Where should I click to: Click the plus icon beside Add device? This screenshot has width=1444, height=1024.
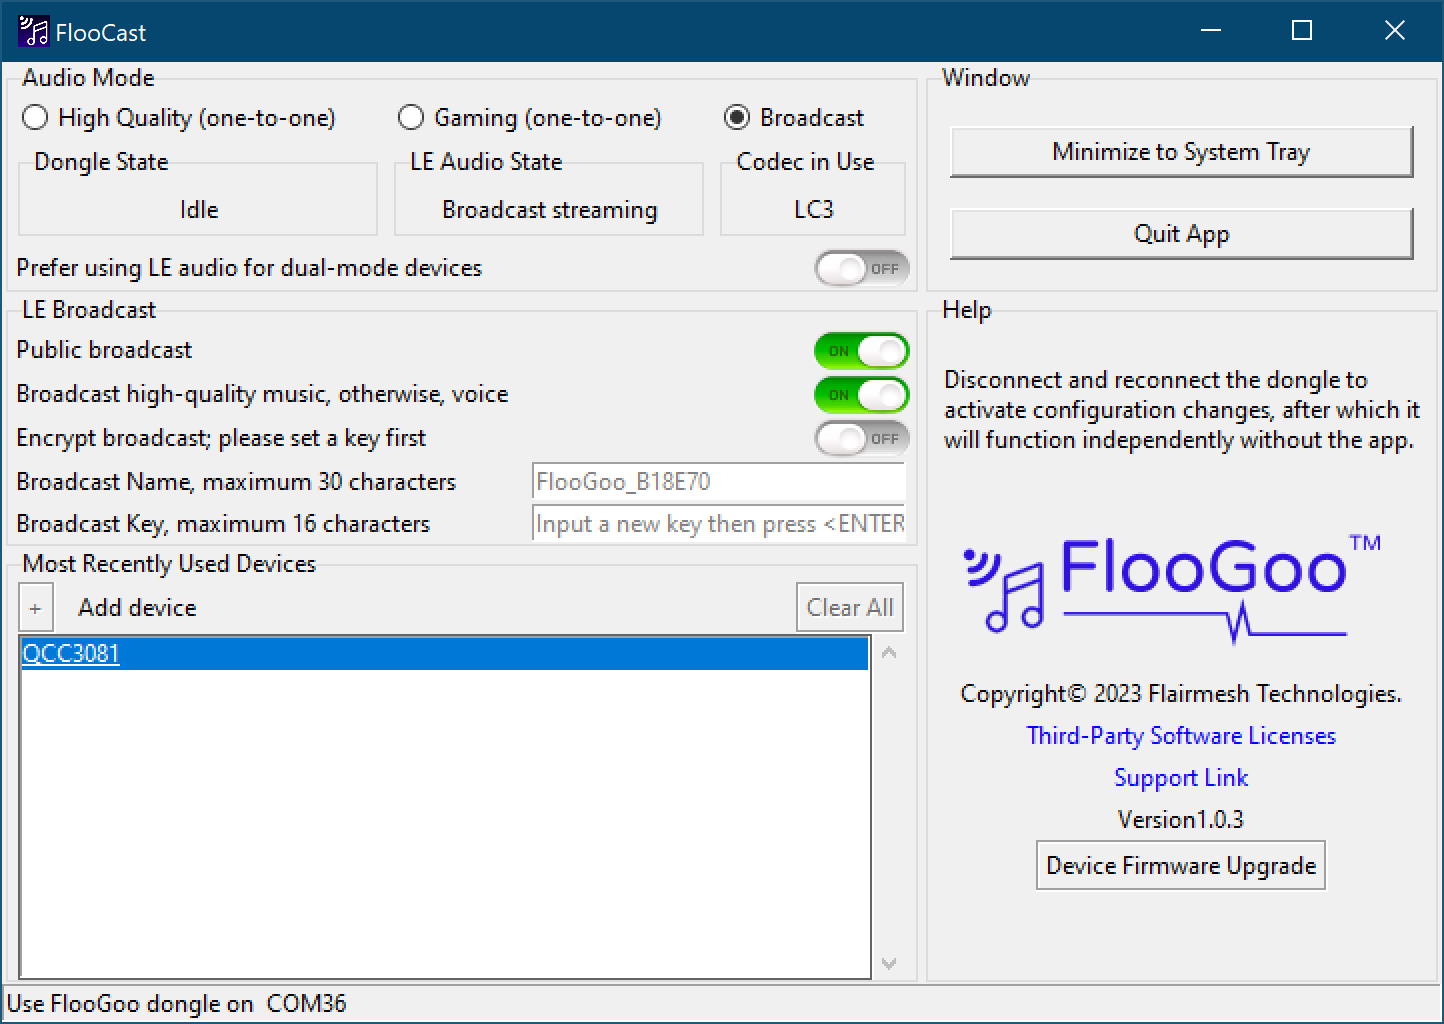[36, 608]
